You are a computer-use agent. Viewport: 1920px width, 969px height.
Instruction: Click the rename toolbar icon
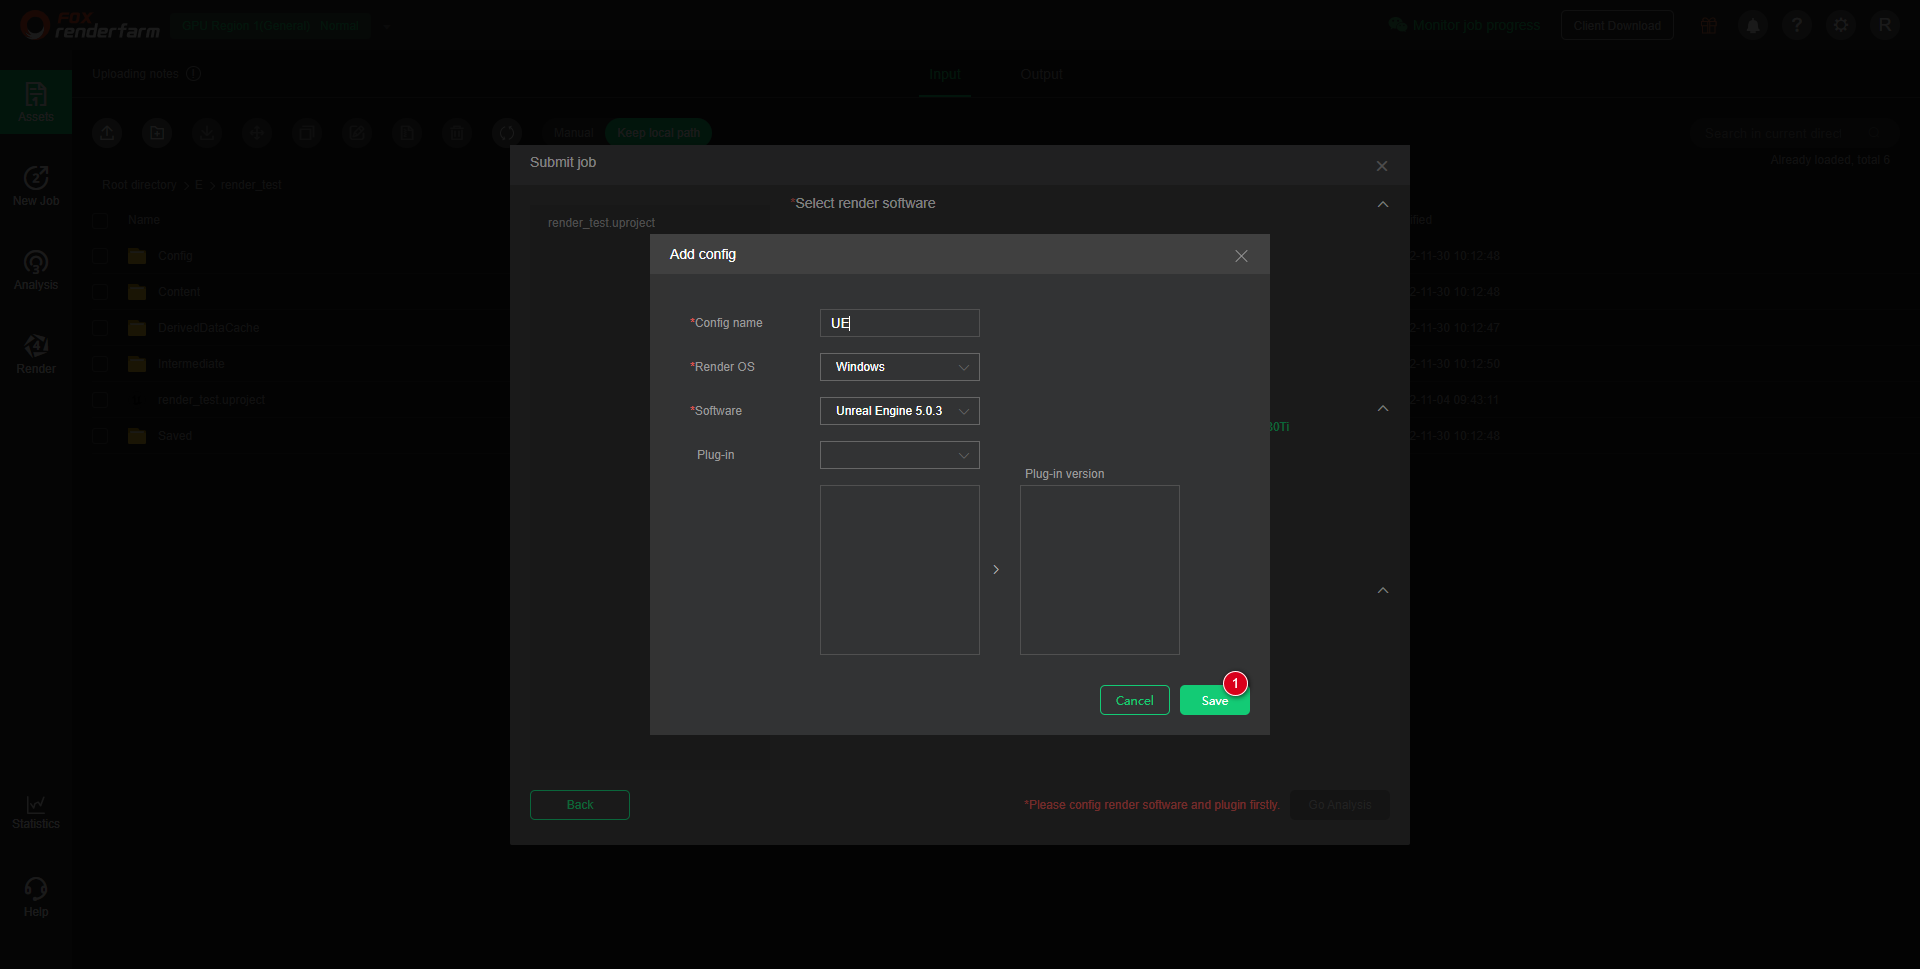point(357,132)
